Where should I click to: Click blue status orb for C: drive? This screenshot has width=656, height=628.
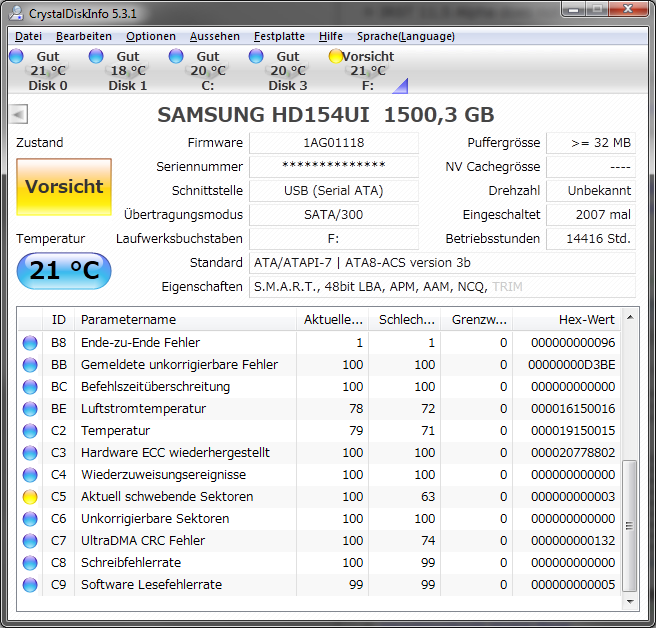[x=176, y=56]
